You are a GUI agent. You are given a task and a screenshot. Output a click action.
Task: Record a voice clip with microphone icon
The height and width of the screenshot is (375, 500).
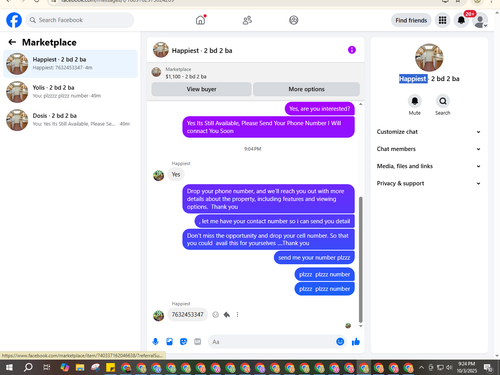point(155,341)
